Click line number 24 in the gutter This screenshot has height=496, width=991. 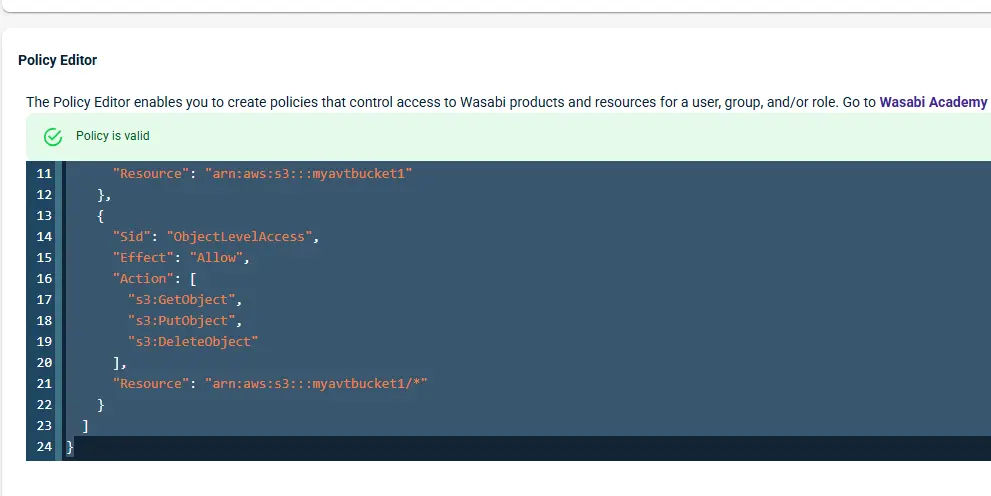(x=43, y=447)
